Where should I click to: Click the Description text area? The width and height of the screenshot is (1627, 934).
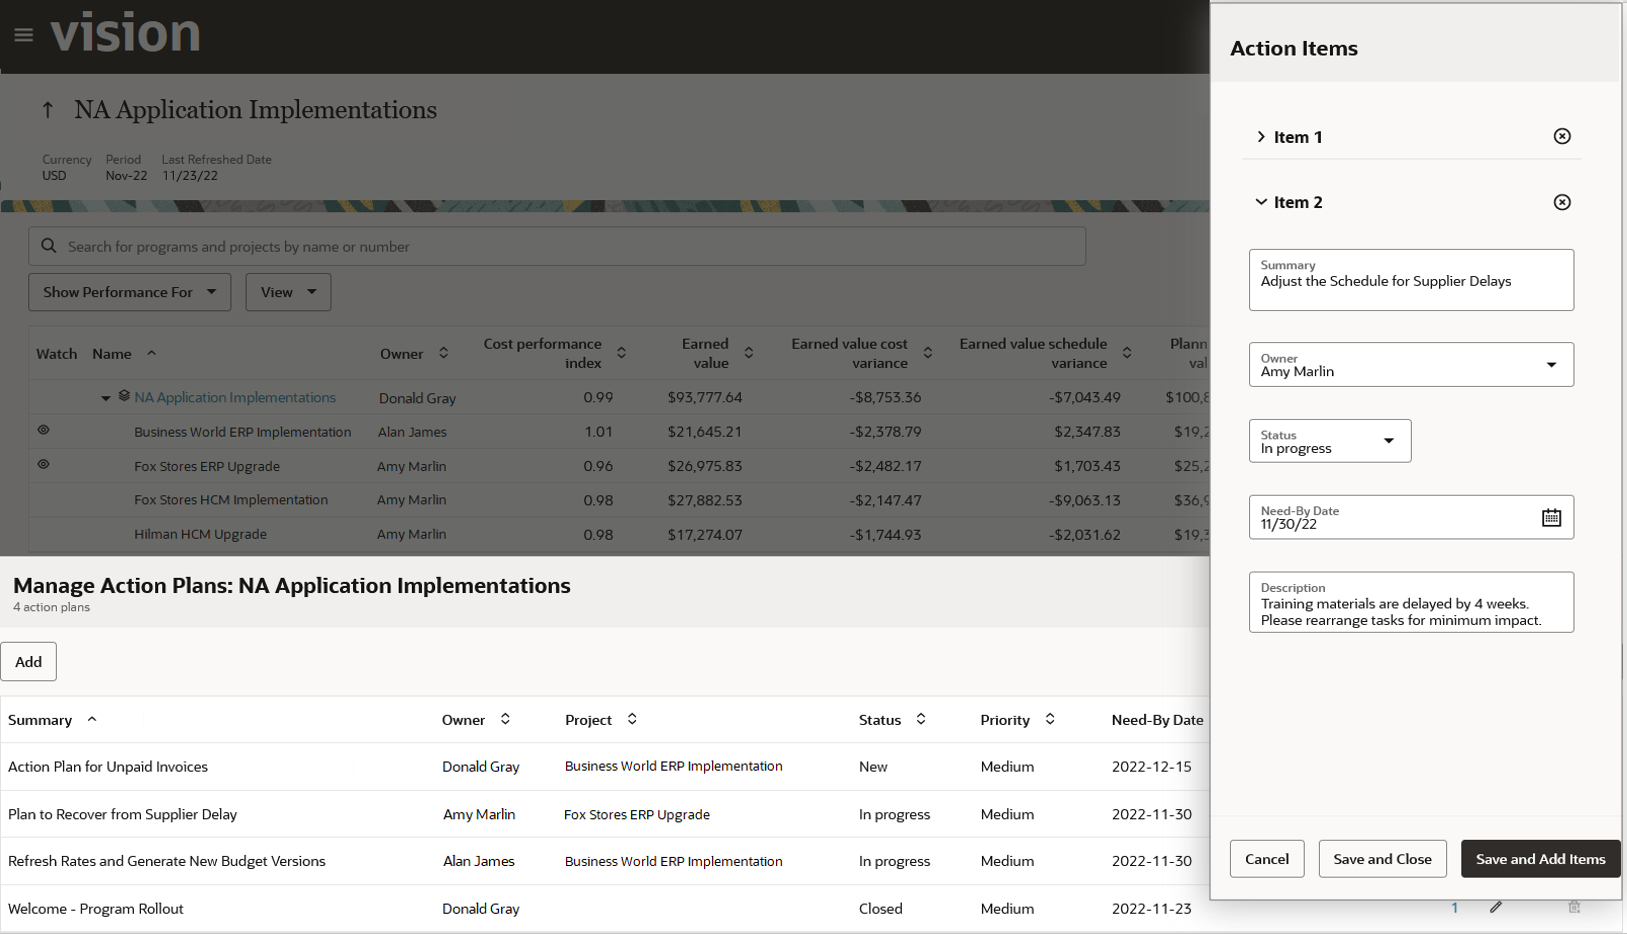[1410, 602]
